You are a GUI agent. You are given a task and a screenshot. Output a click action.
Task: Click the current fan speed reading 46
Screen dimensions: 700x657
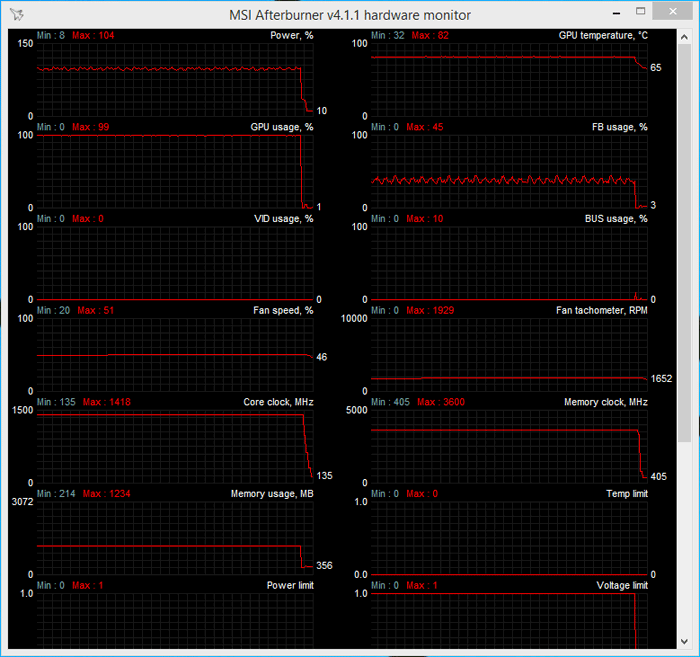click(321, 357)
